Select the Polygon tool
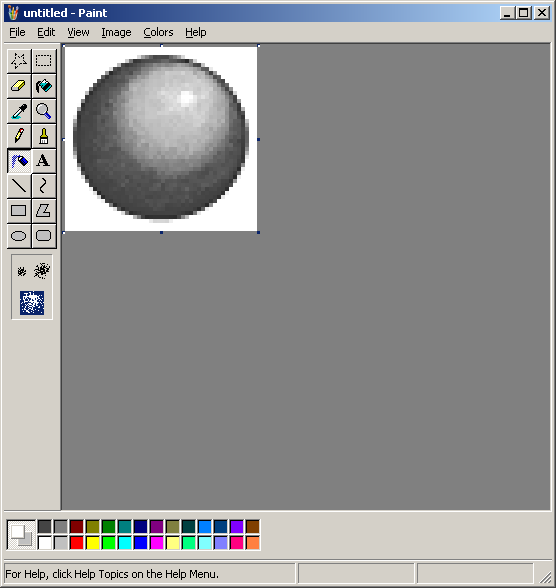 (x=44, y=211)
